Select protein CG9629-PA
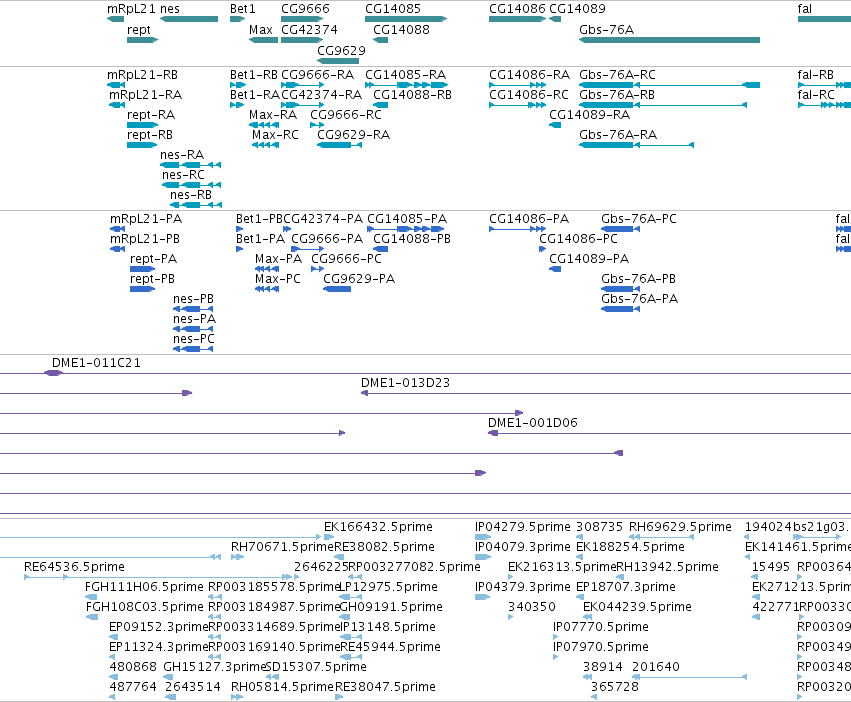 (359, 279)
